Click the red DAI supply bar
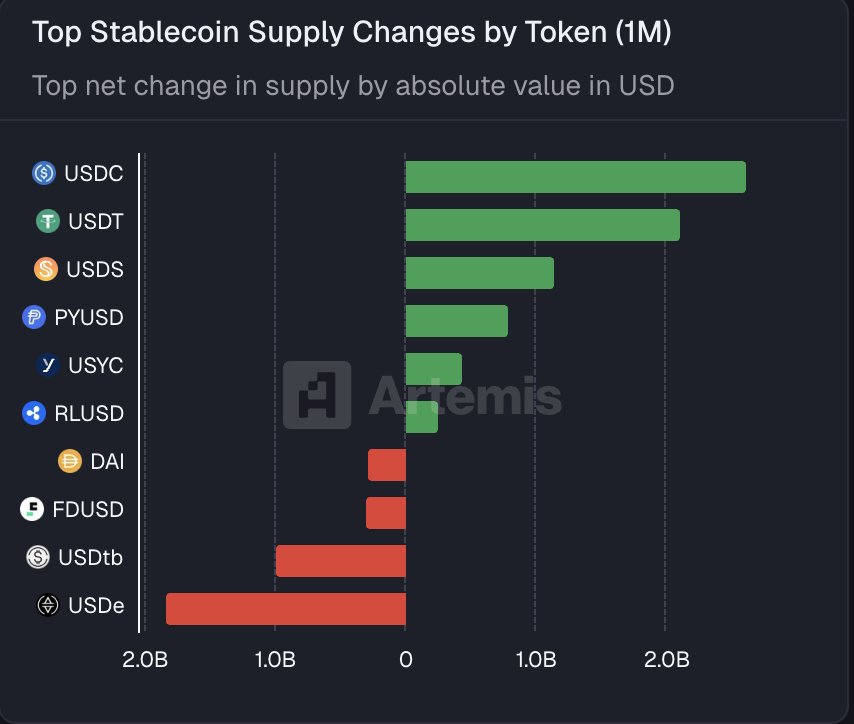The height and width of the screenshot is (724, 854). coord(387,465)
